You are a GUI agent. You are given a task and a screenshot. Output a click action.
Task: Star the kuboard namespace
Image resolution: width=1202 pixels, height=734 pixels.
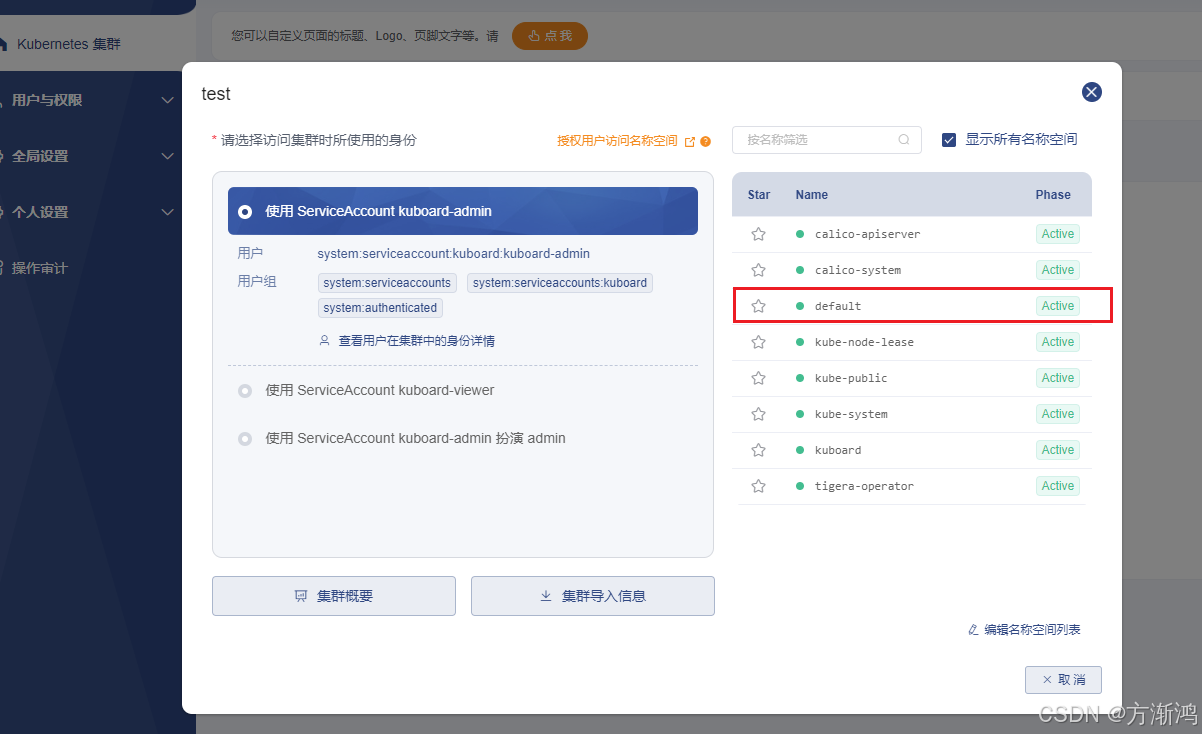(x=758, y=450)
